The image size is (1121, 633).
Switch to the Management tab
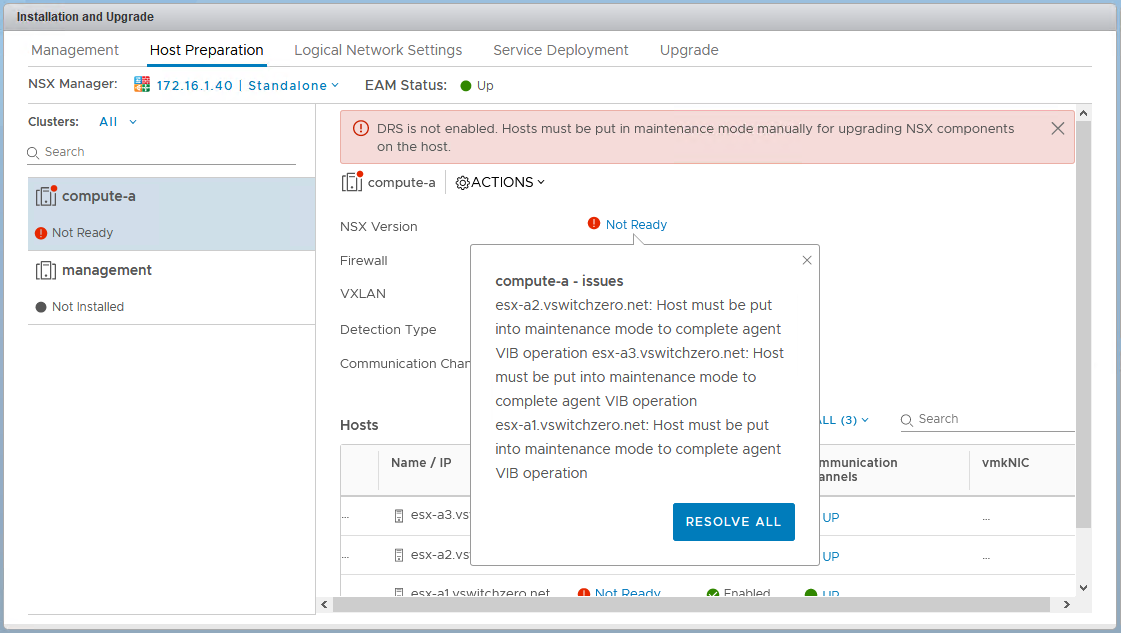click(x=75, y=50)
